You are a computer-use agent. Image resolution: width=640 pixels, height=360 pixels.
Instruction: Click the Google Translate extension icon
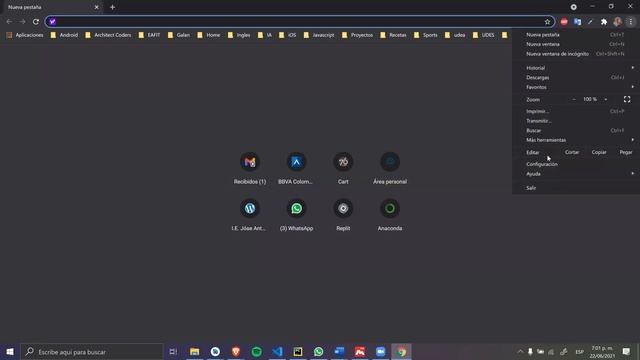tap(577, 22)
